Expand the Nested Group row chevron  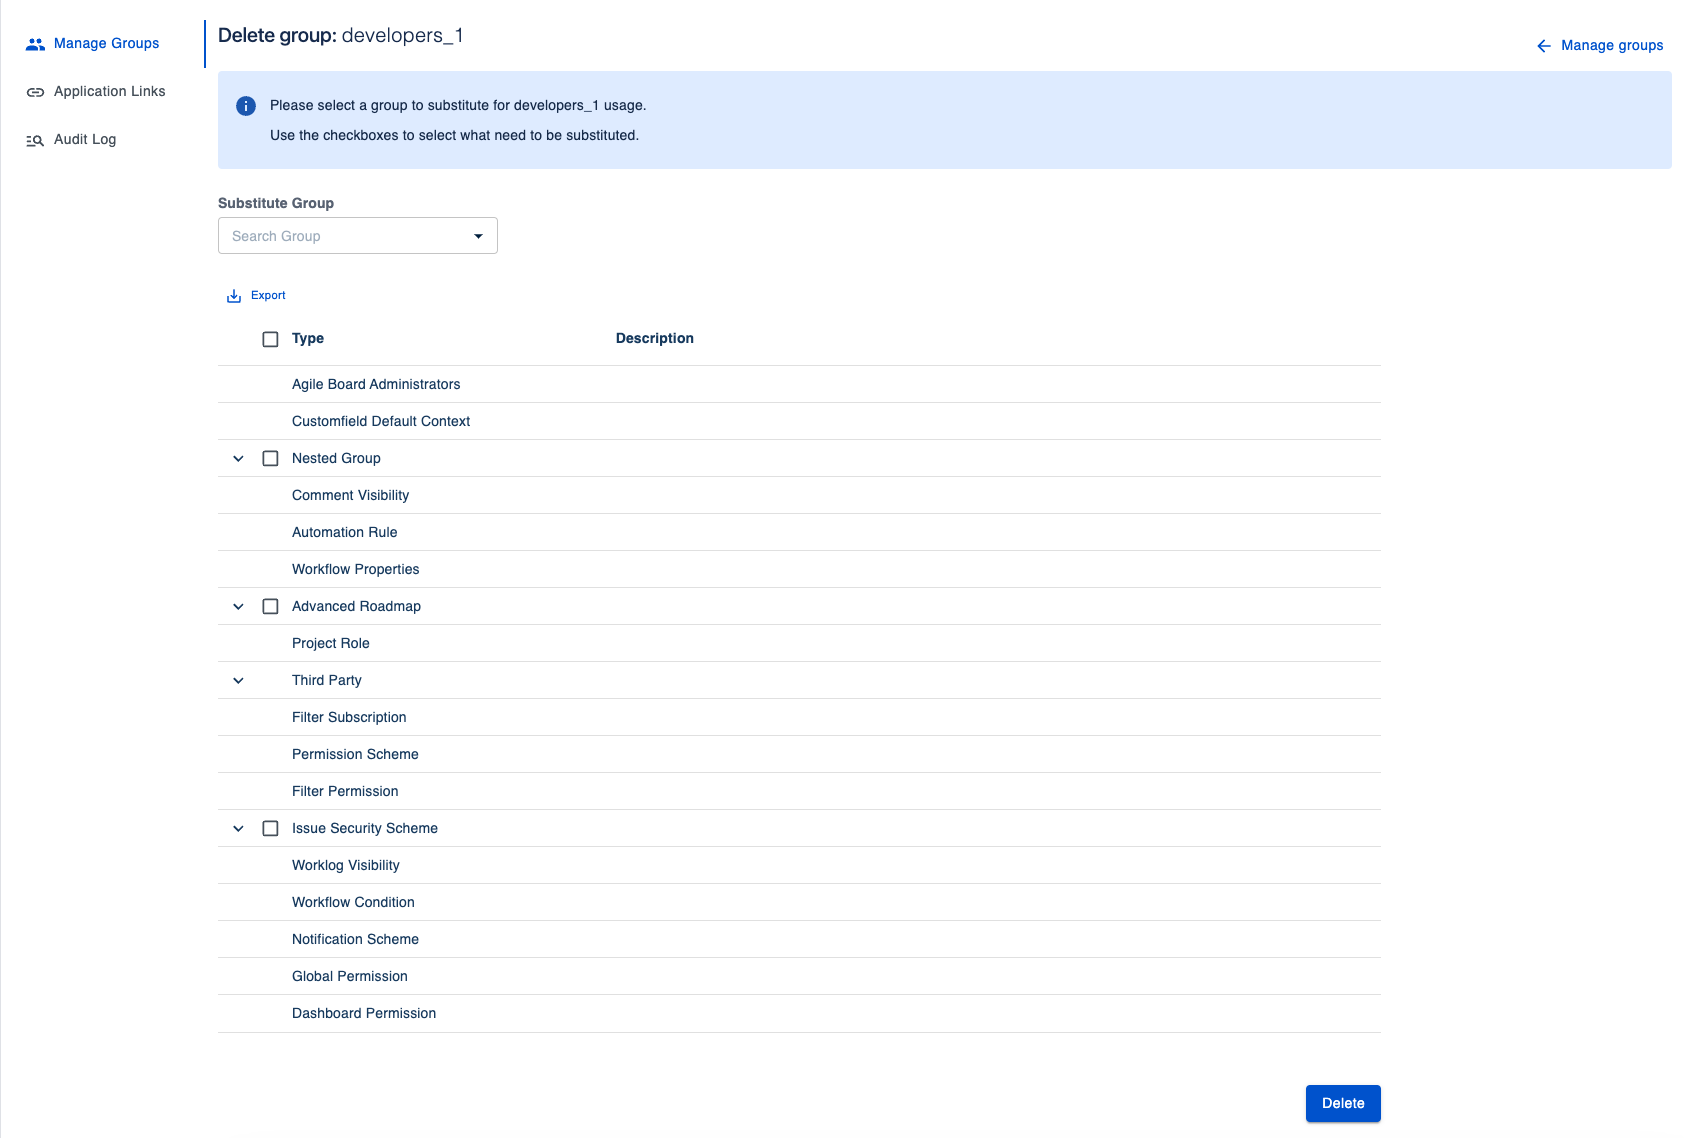[x=238, y=458]
